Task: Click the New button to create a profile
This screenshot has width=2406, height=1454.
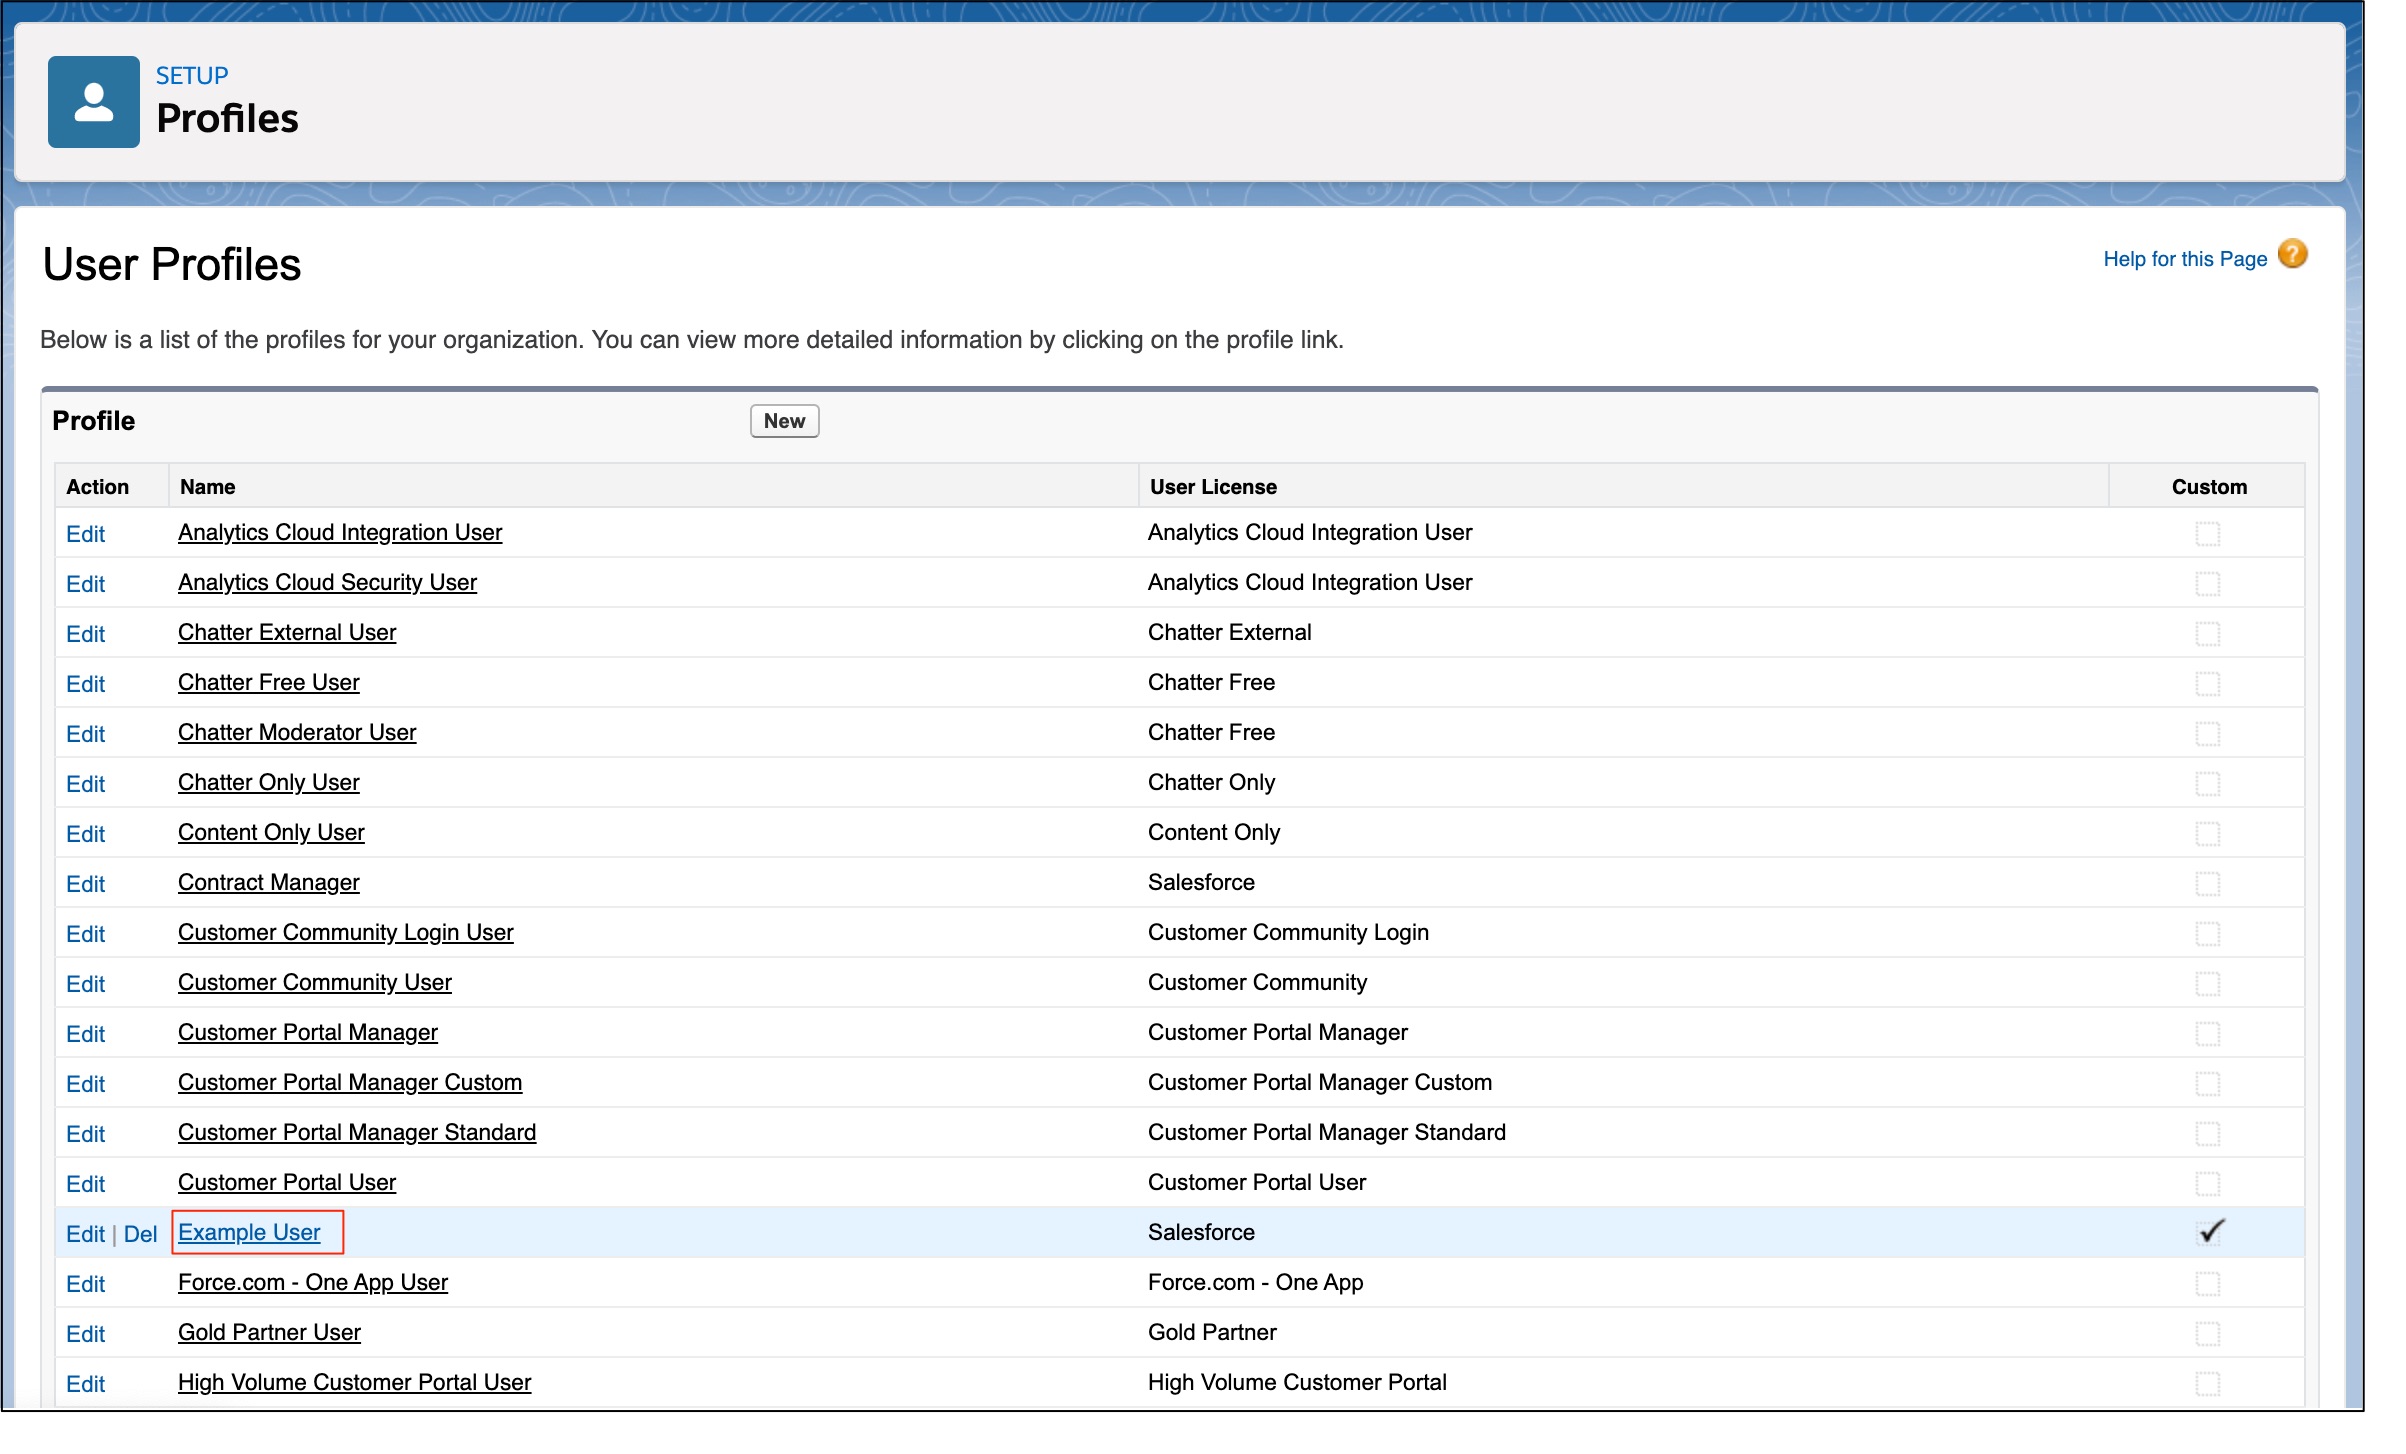Action: point(783,420)
